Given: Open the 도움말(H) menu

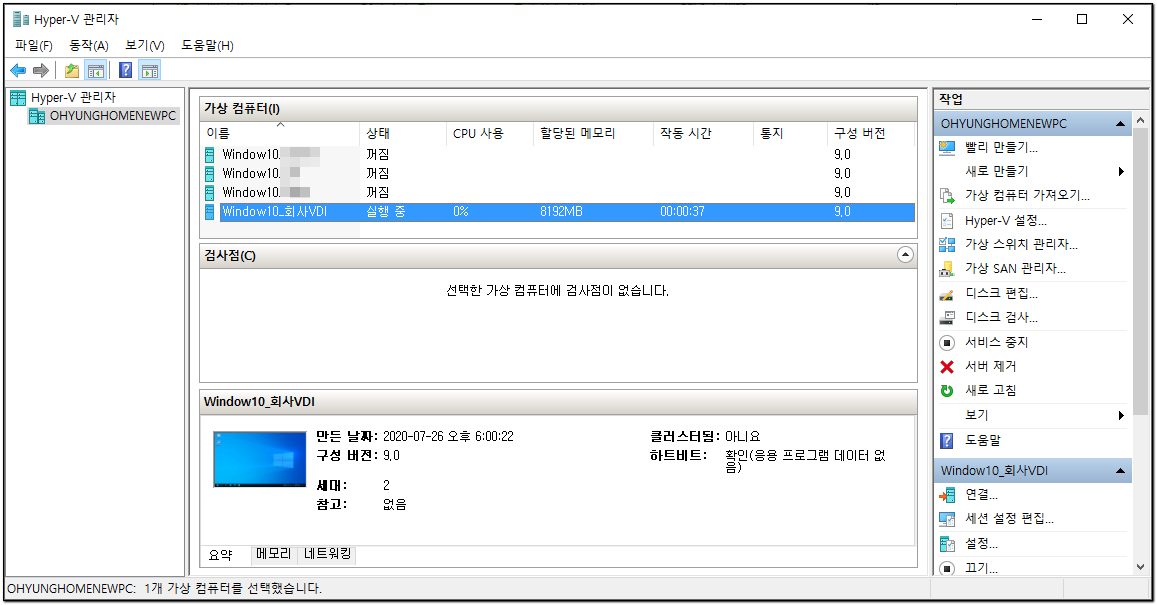Looking at the screenshot, I should coord(207,46).
